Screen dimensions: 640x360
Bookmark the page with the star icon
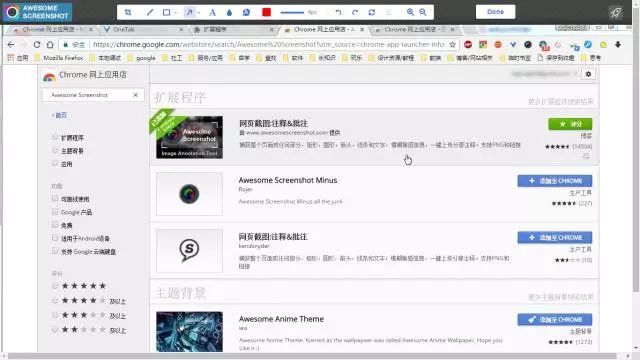452,44
